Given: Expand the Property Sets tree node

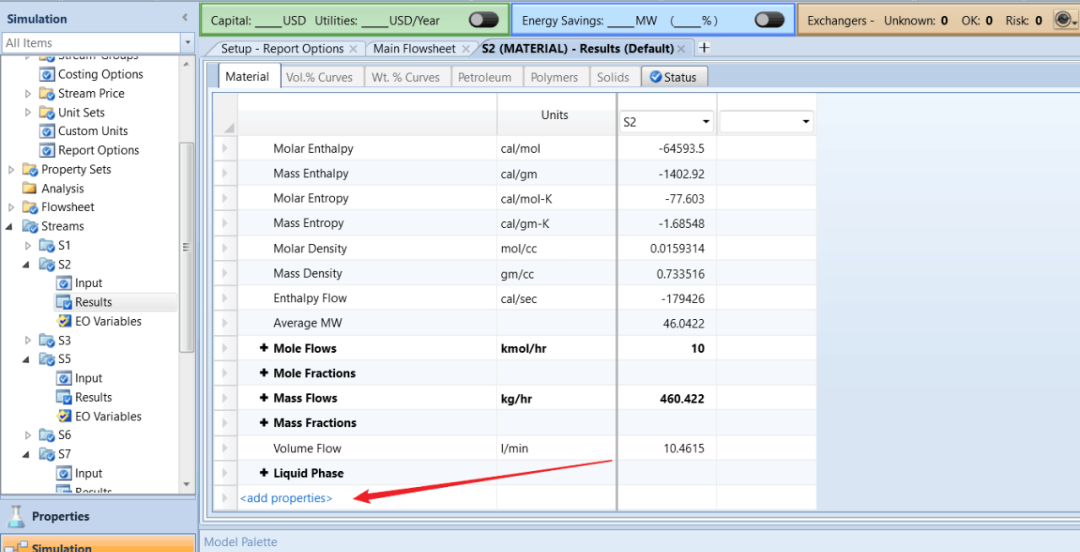Looking at the screenshot, I should [x=11, y=169].
